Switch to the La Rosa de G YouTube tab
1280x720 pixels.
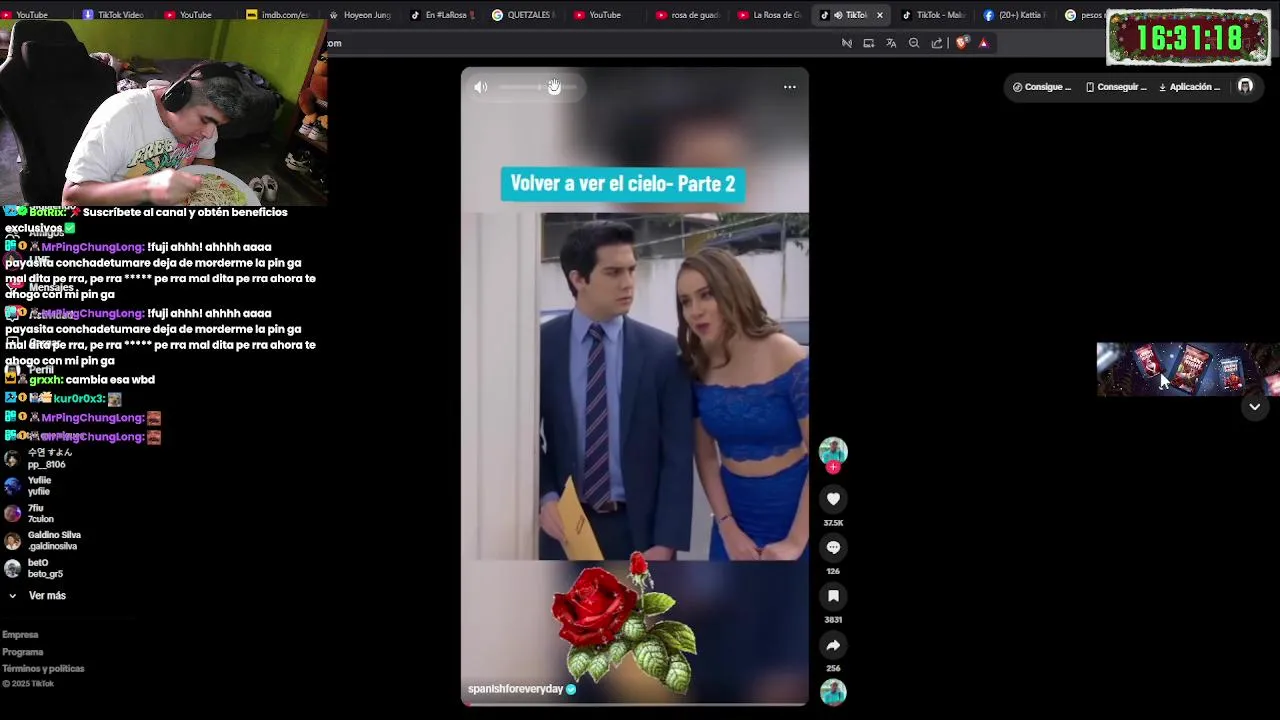pos(769,15)
